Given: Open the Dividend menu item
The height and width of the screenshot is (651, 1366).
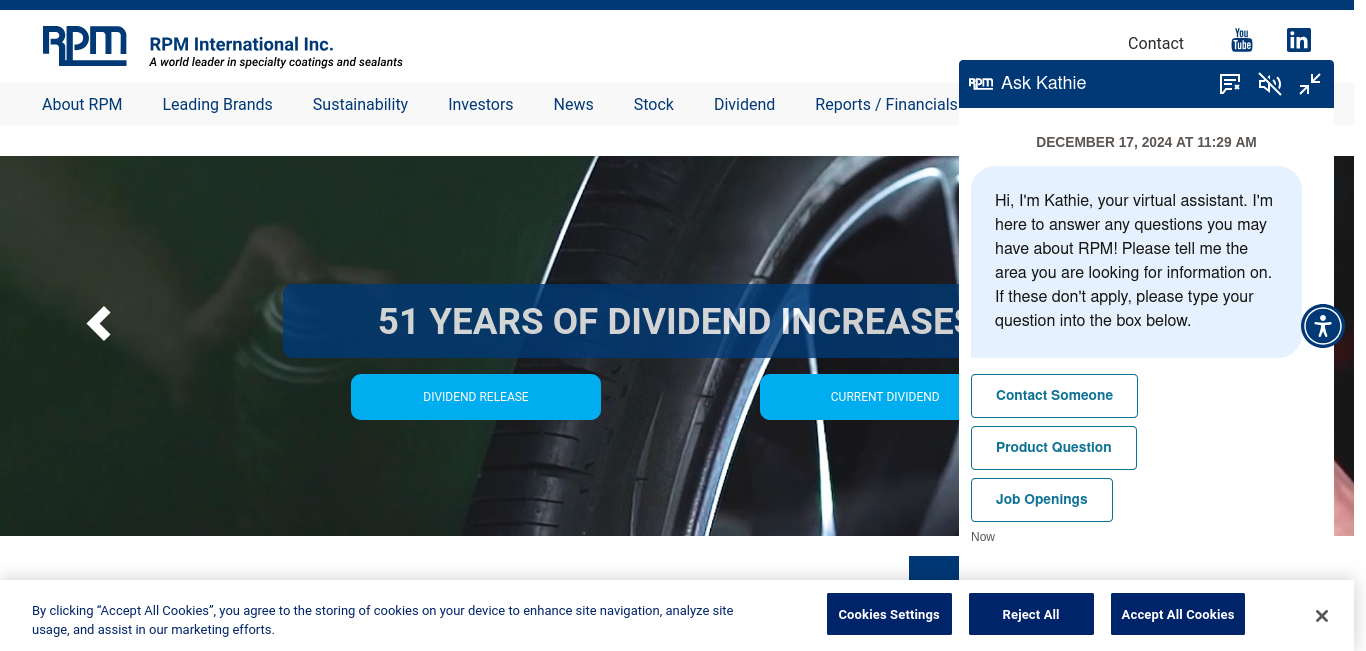Looking at the screenshot, I should tap(744, 104).
